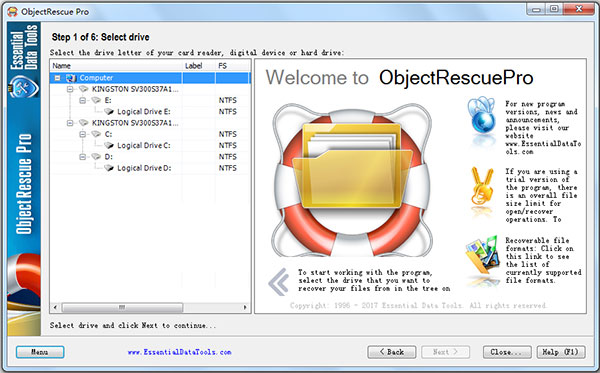Click the double left chevron arrow icon

(279, 282)
